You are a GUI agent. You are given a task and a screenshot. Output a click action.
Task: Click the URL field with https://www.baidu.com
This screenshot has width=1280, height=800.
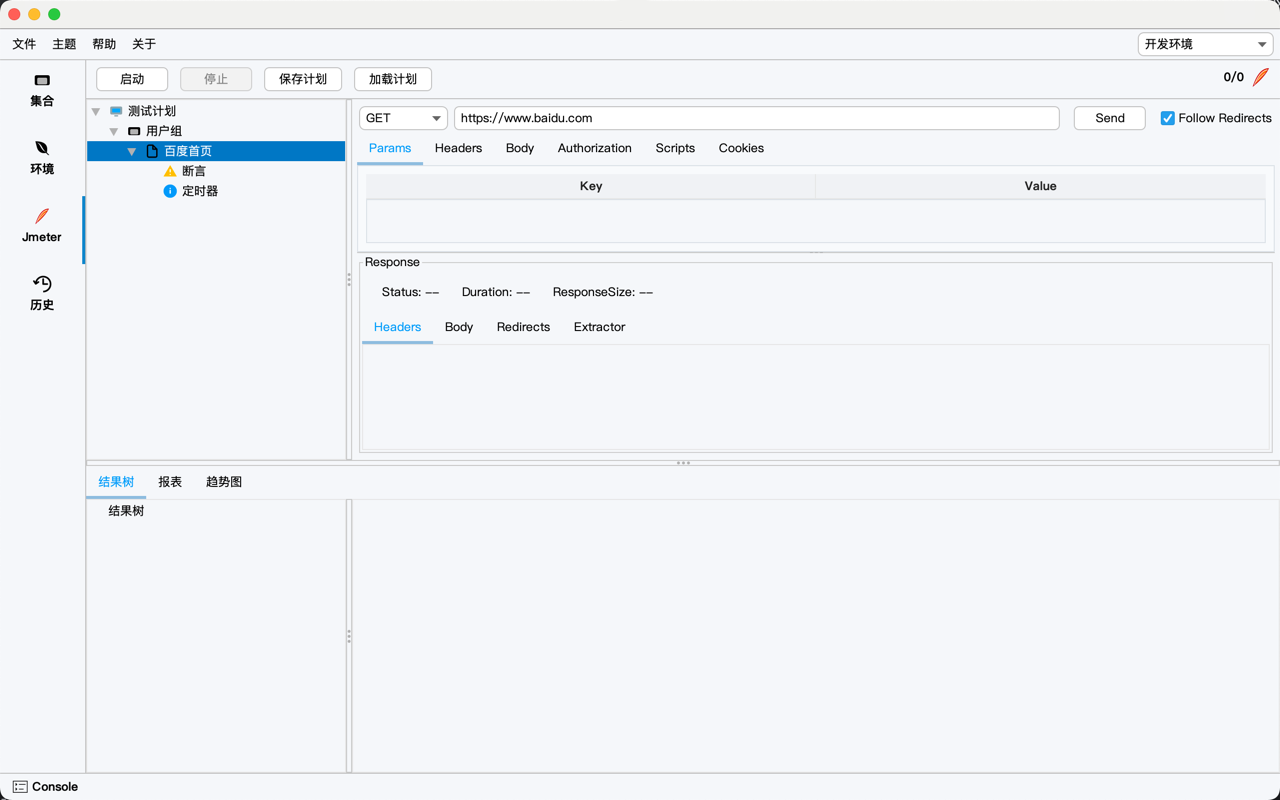[x=757, y=118]
